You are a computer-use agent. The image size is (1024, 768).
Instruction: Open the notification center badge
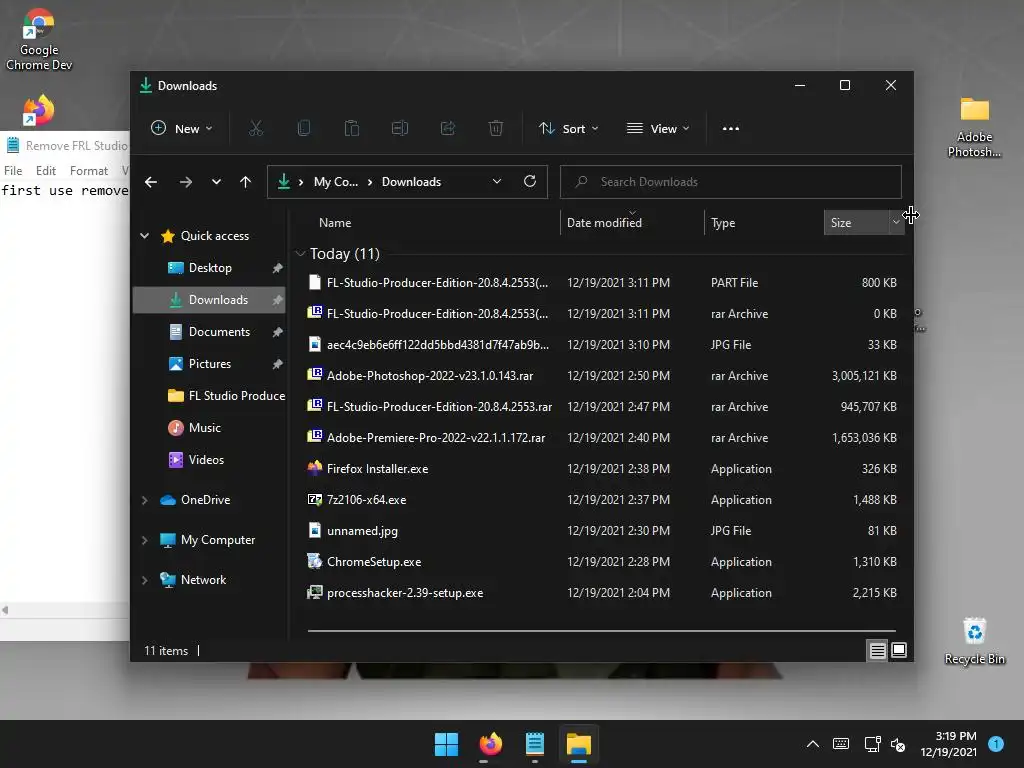[x=996, y=744]
